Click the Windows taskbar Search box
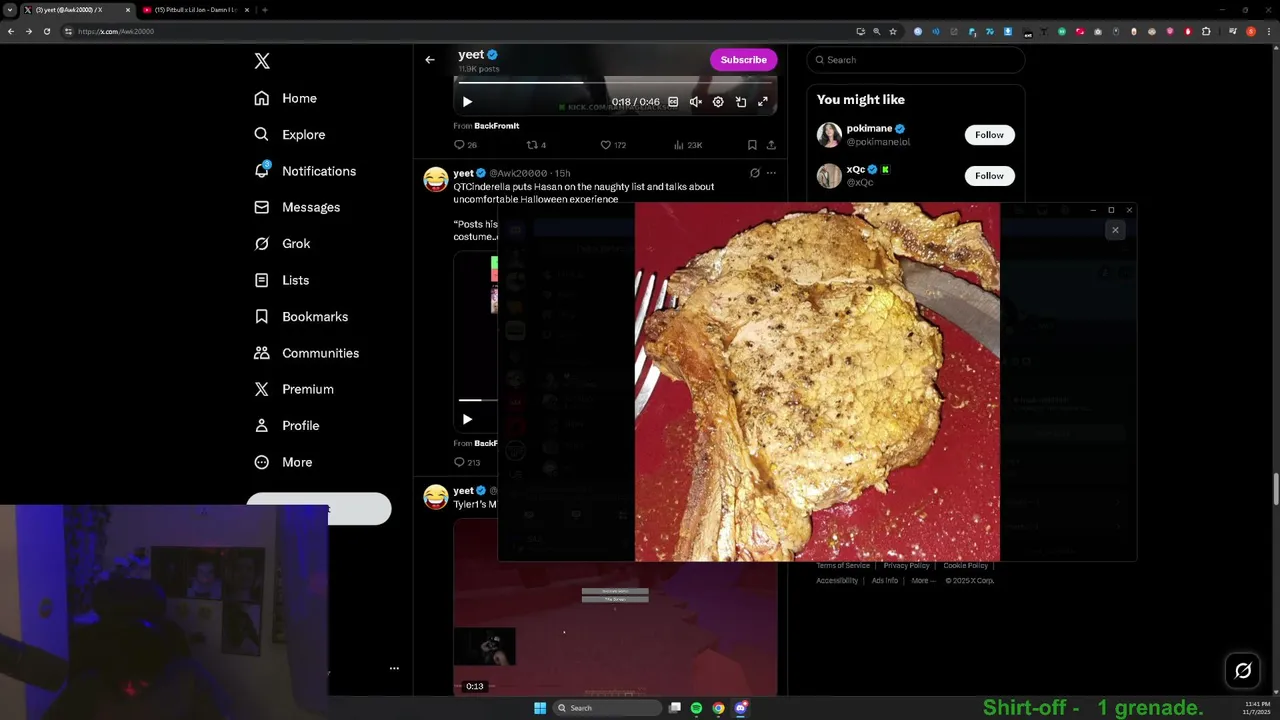The image size is (1280, 720). 608,708
